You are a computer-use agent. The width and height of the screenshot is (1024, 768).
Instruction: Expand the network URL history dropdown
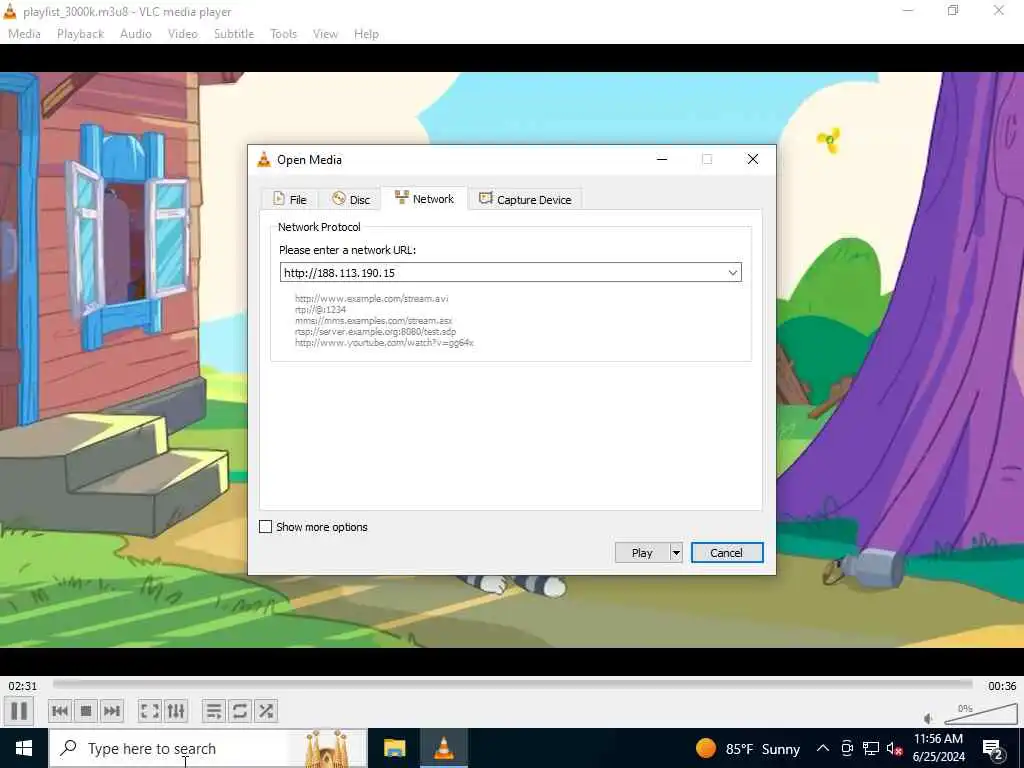[733, 272]
